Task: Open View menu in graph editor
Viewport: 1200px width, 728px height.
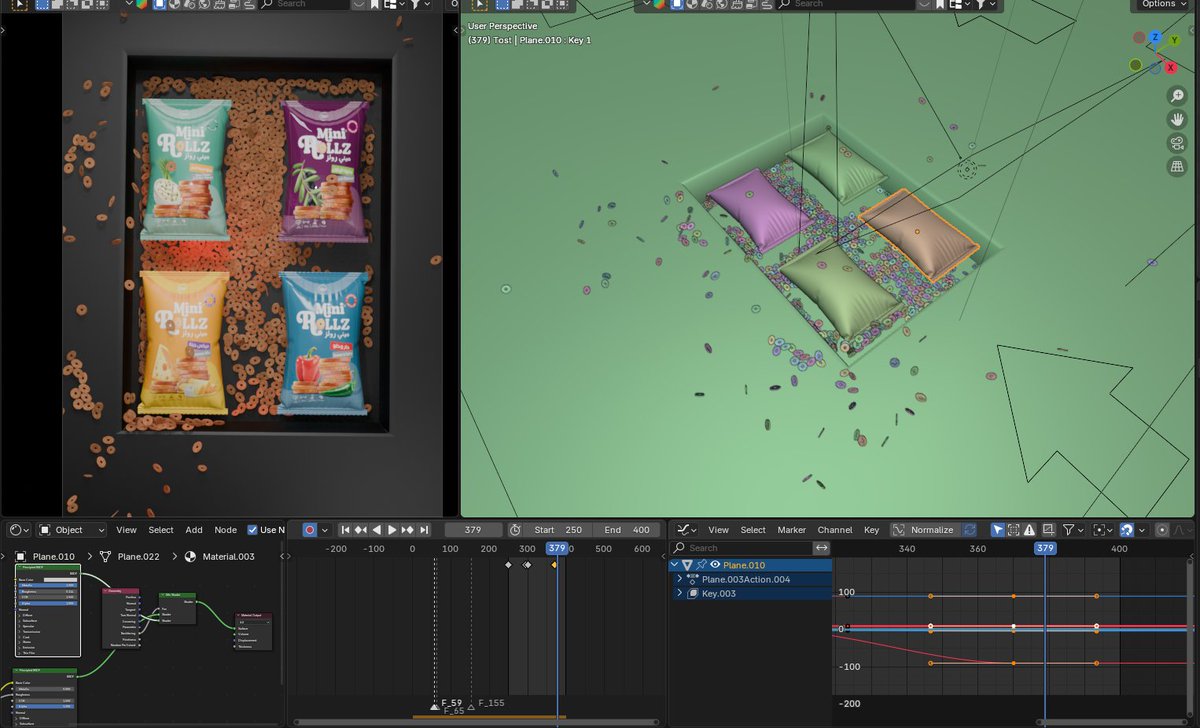Action: pyautogui.click(x=718, y=530)
